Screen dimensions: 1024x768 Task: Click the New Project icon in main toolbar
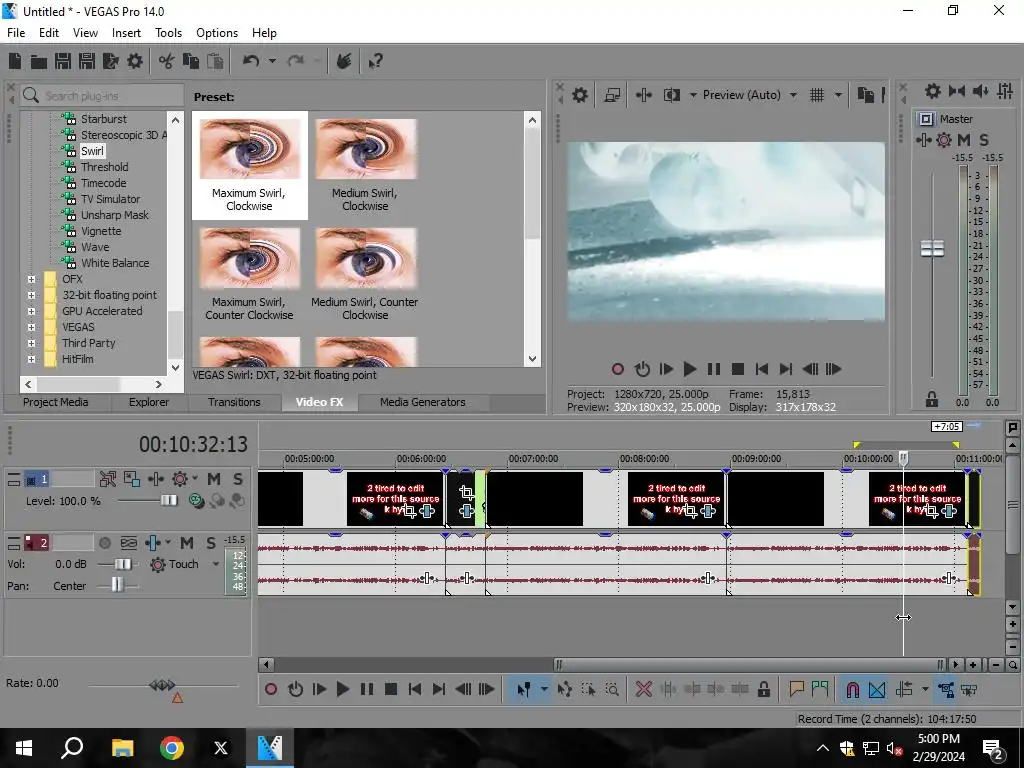point(15,61)
